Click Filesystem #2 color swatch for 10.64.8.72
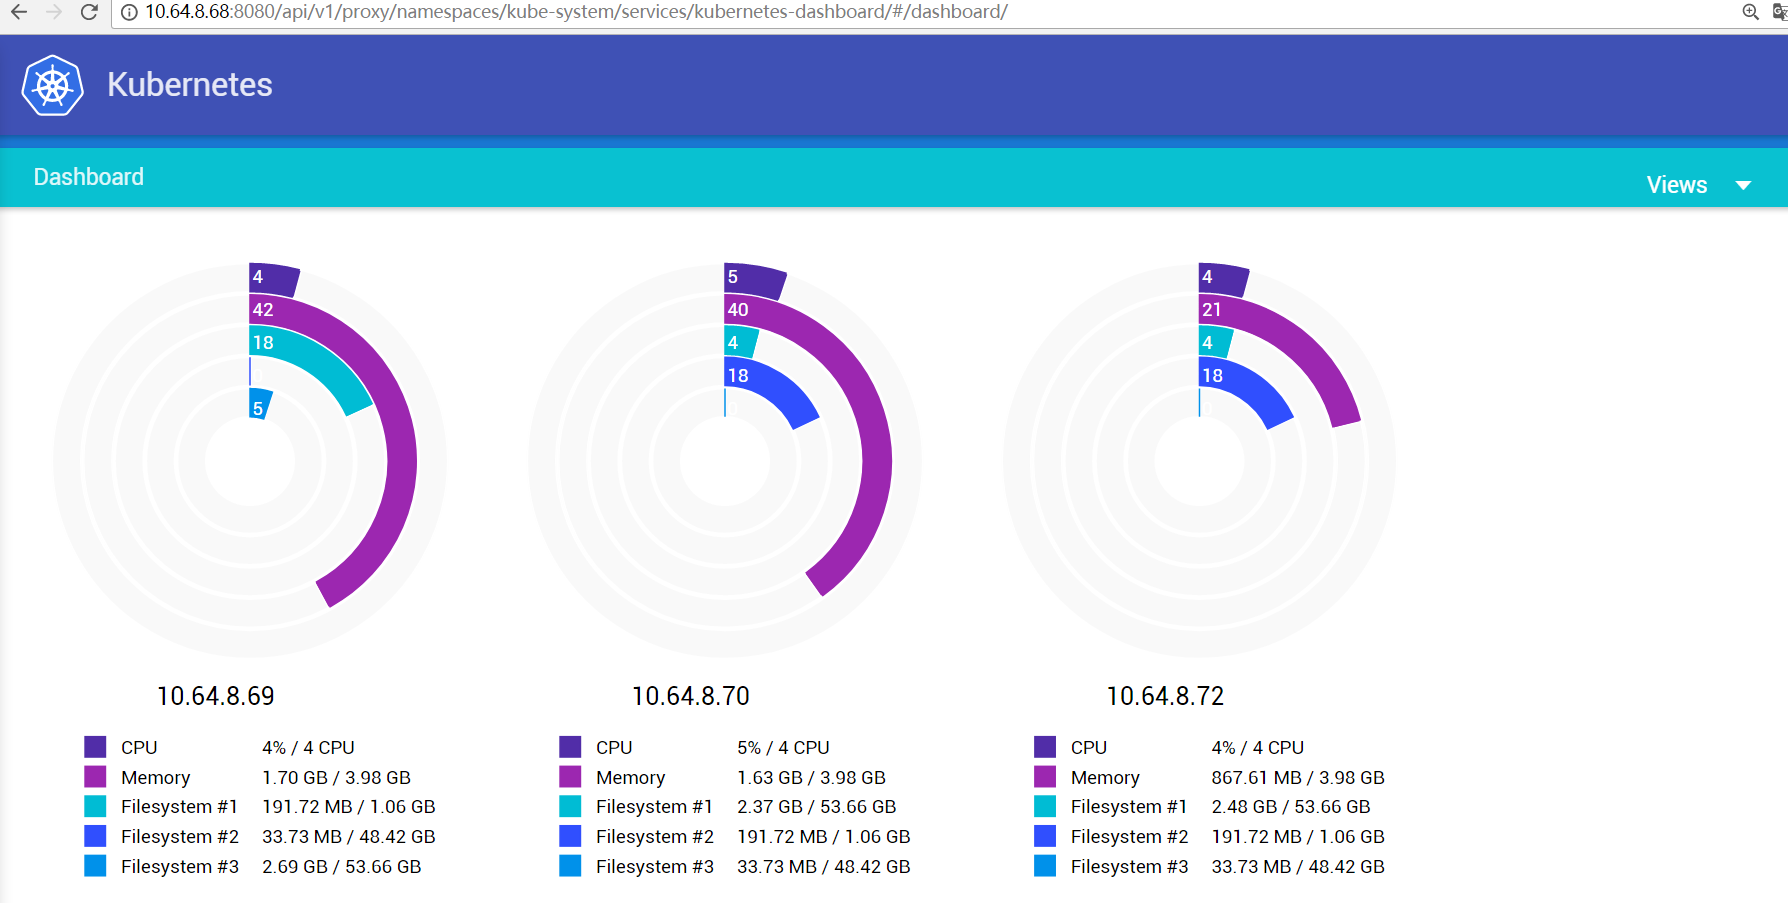Screen dimensions: 1788x903 click(x=1045, y=836)
